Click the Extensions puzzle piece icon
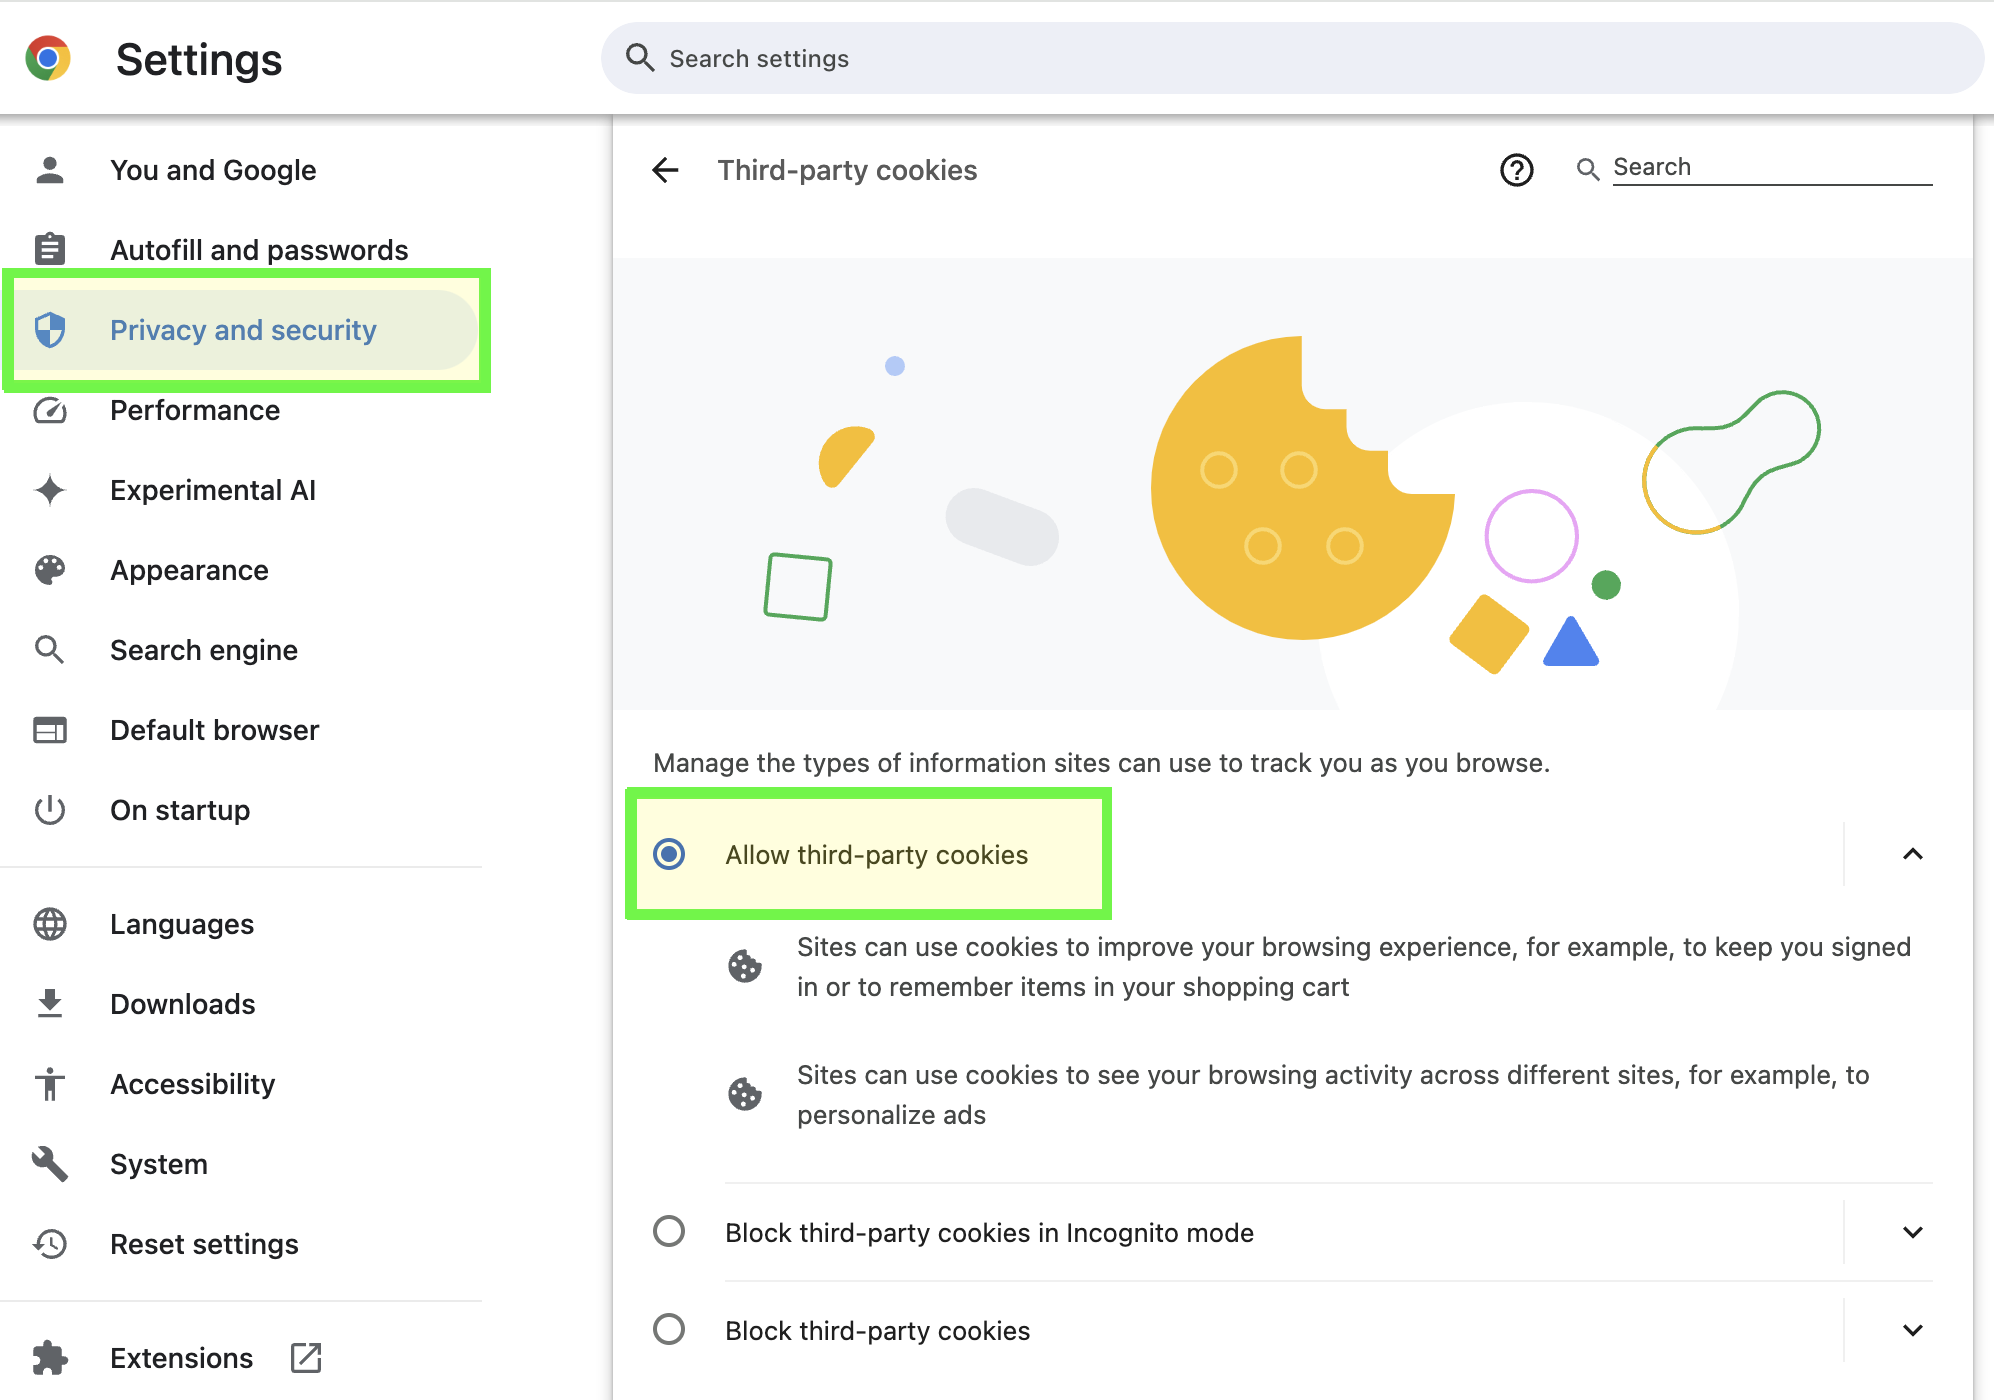1994x1400 pixels. tap(50, 1358)
